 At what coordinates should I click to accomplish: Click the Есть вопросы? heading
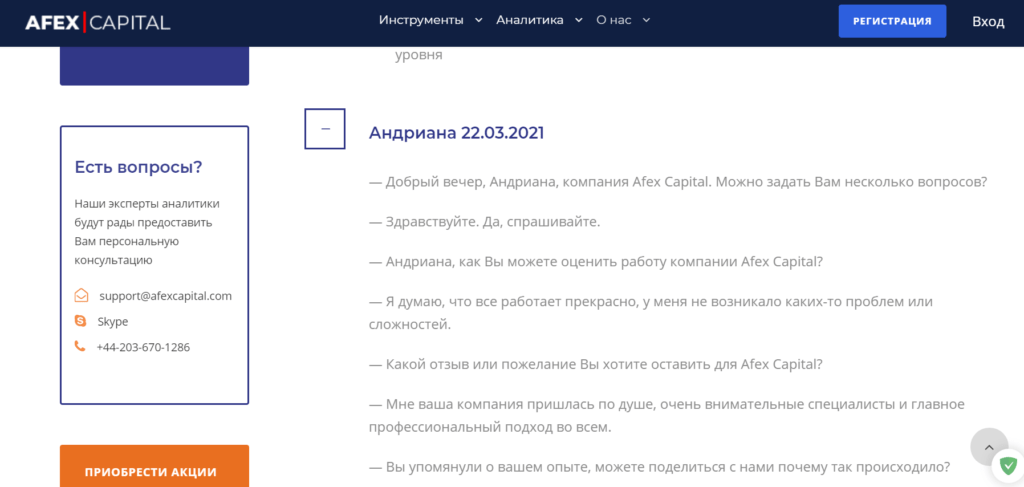(138, 168)
